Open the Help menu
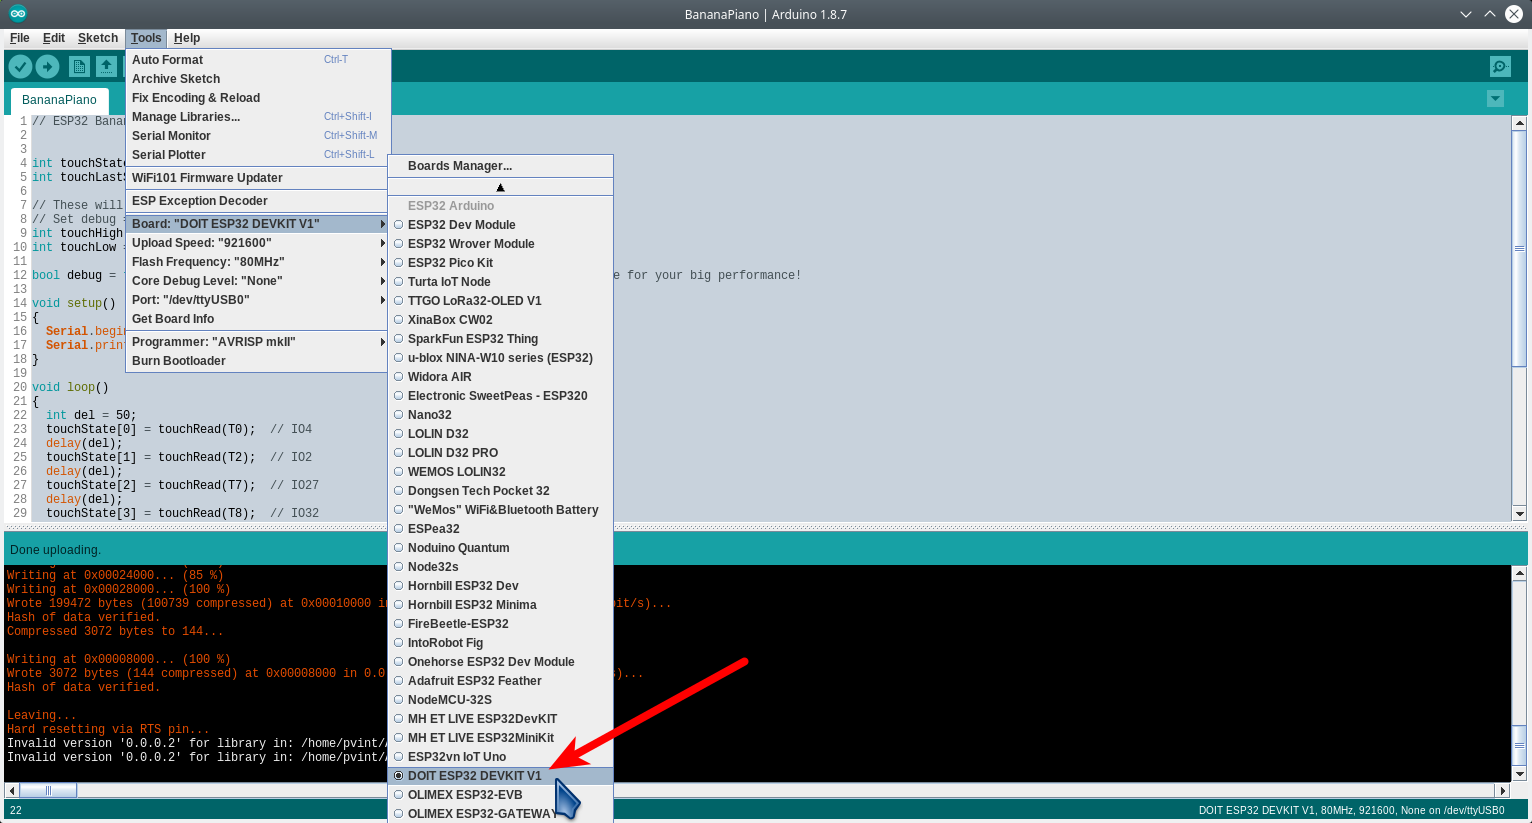This screenshot has height=823, width=1532. pos(187,38)
